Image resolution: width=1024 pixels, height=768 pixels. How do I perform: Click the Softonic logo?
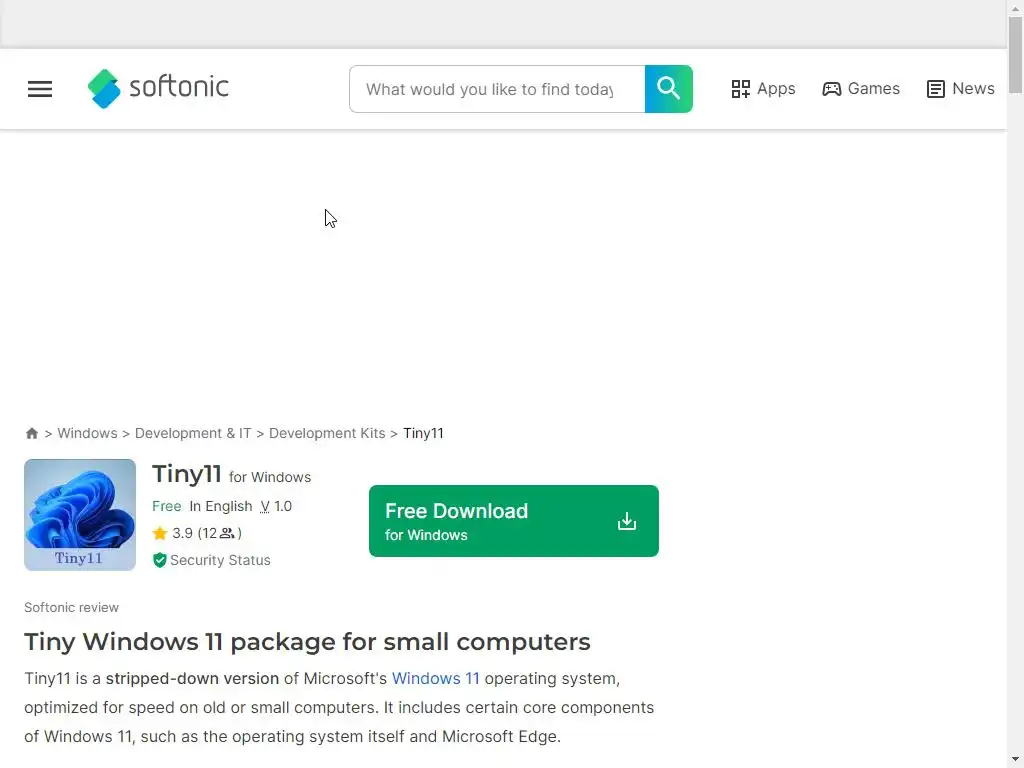point(158,88)
